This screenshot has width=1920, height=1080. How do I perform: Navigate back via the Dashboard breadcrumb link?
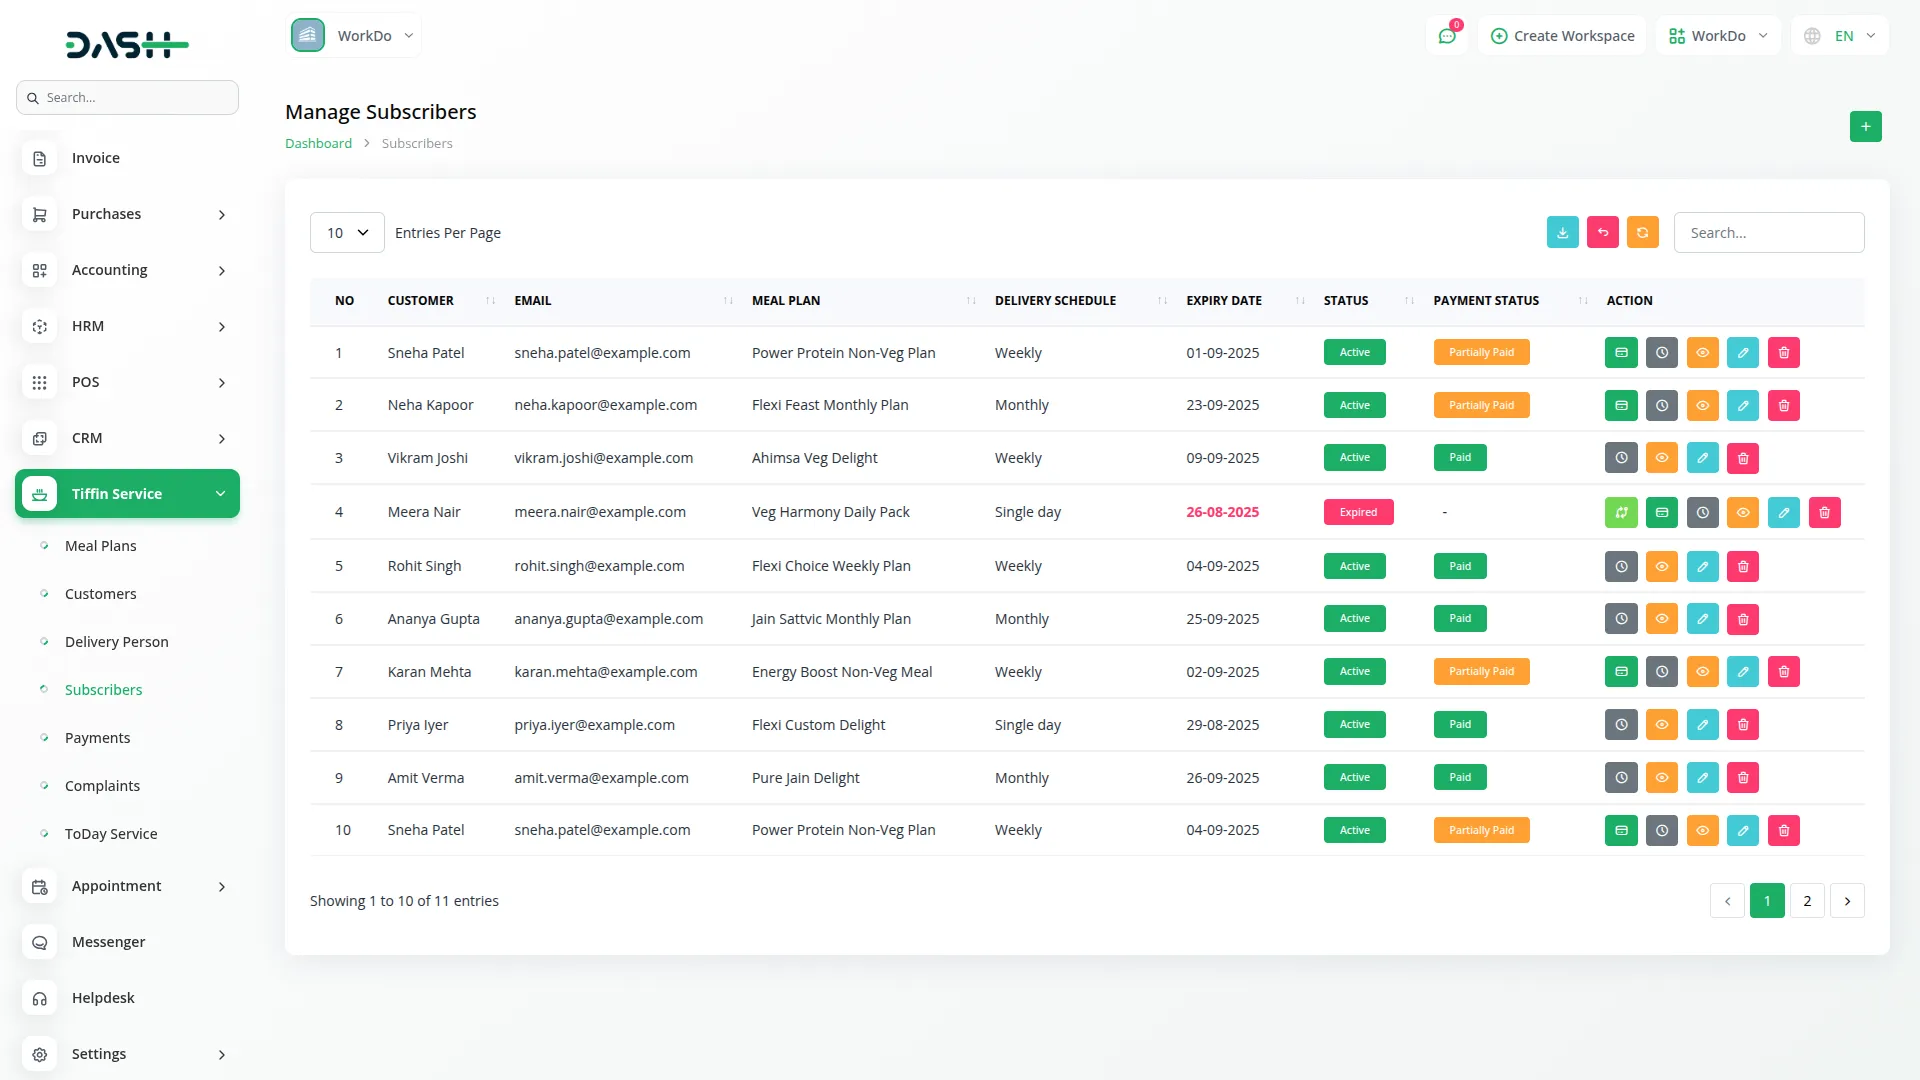(x=318, y=143)
